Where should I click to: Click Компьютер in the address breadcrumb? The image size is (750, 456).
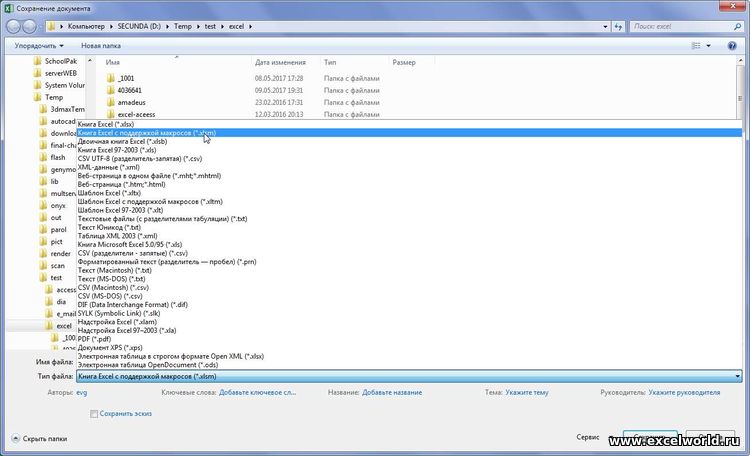click(x=86, y=26)
